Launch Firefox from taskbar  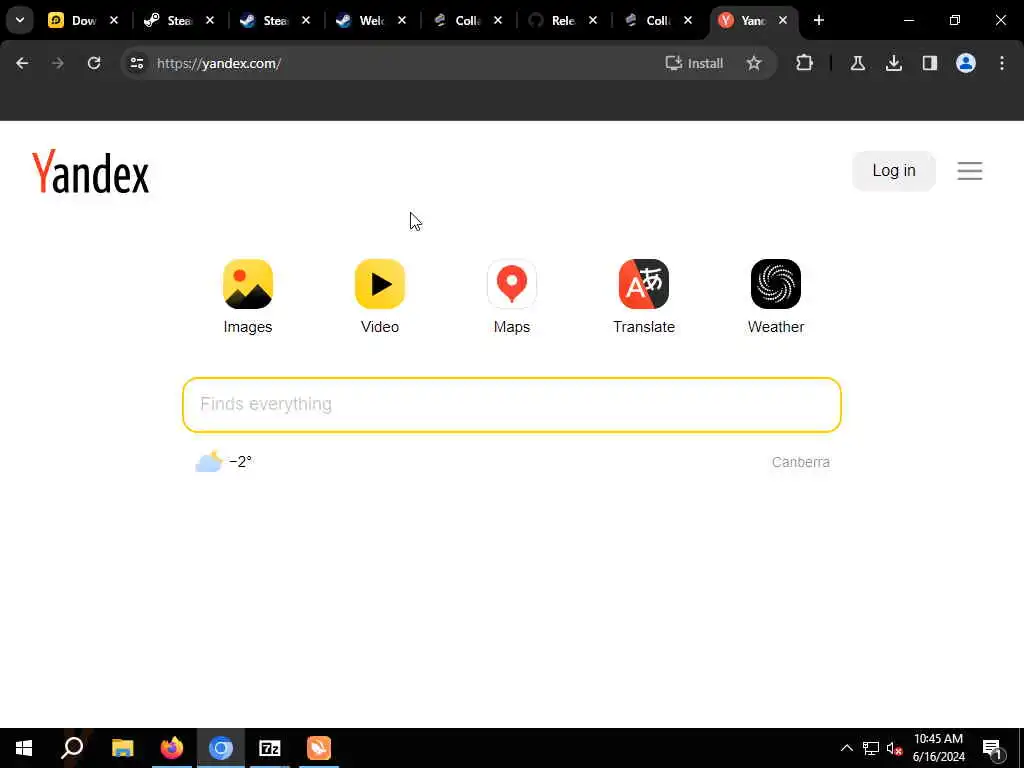point(172,748)
